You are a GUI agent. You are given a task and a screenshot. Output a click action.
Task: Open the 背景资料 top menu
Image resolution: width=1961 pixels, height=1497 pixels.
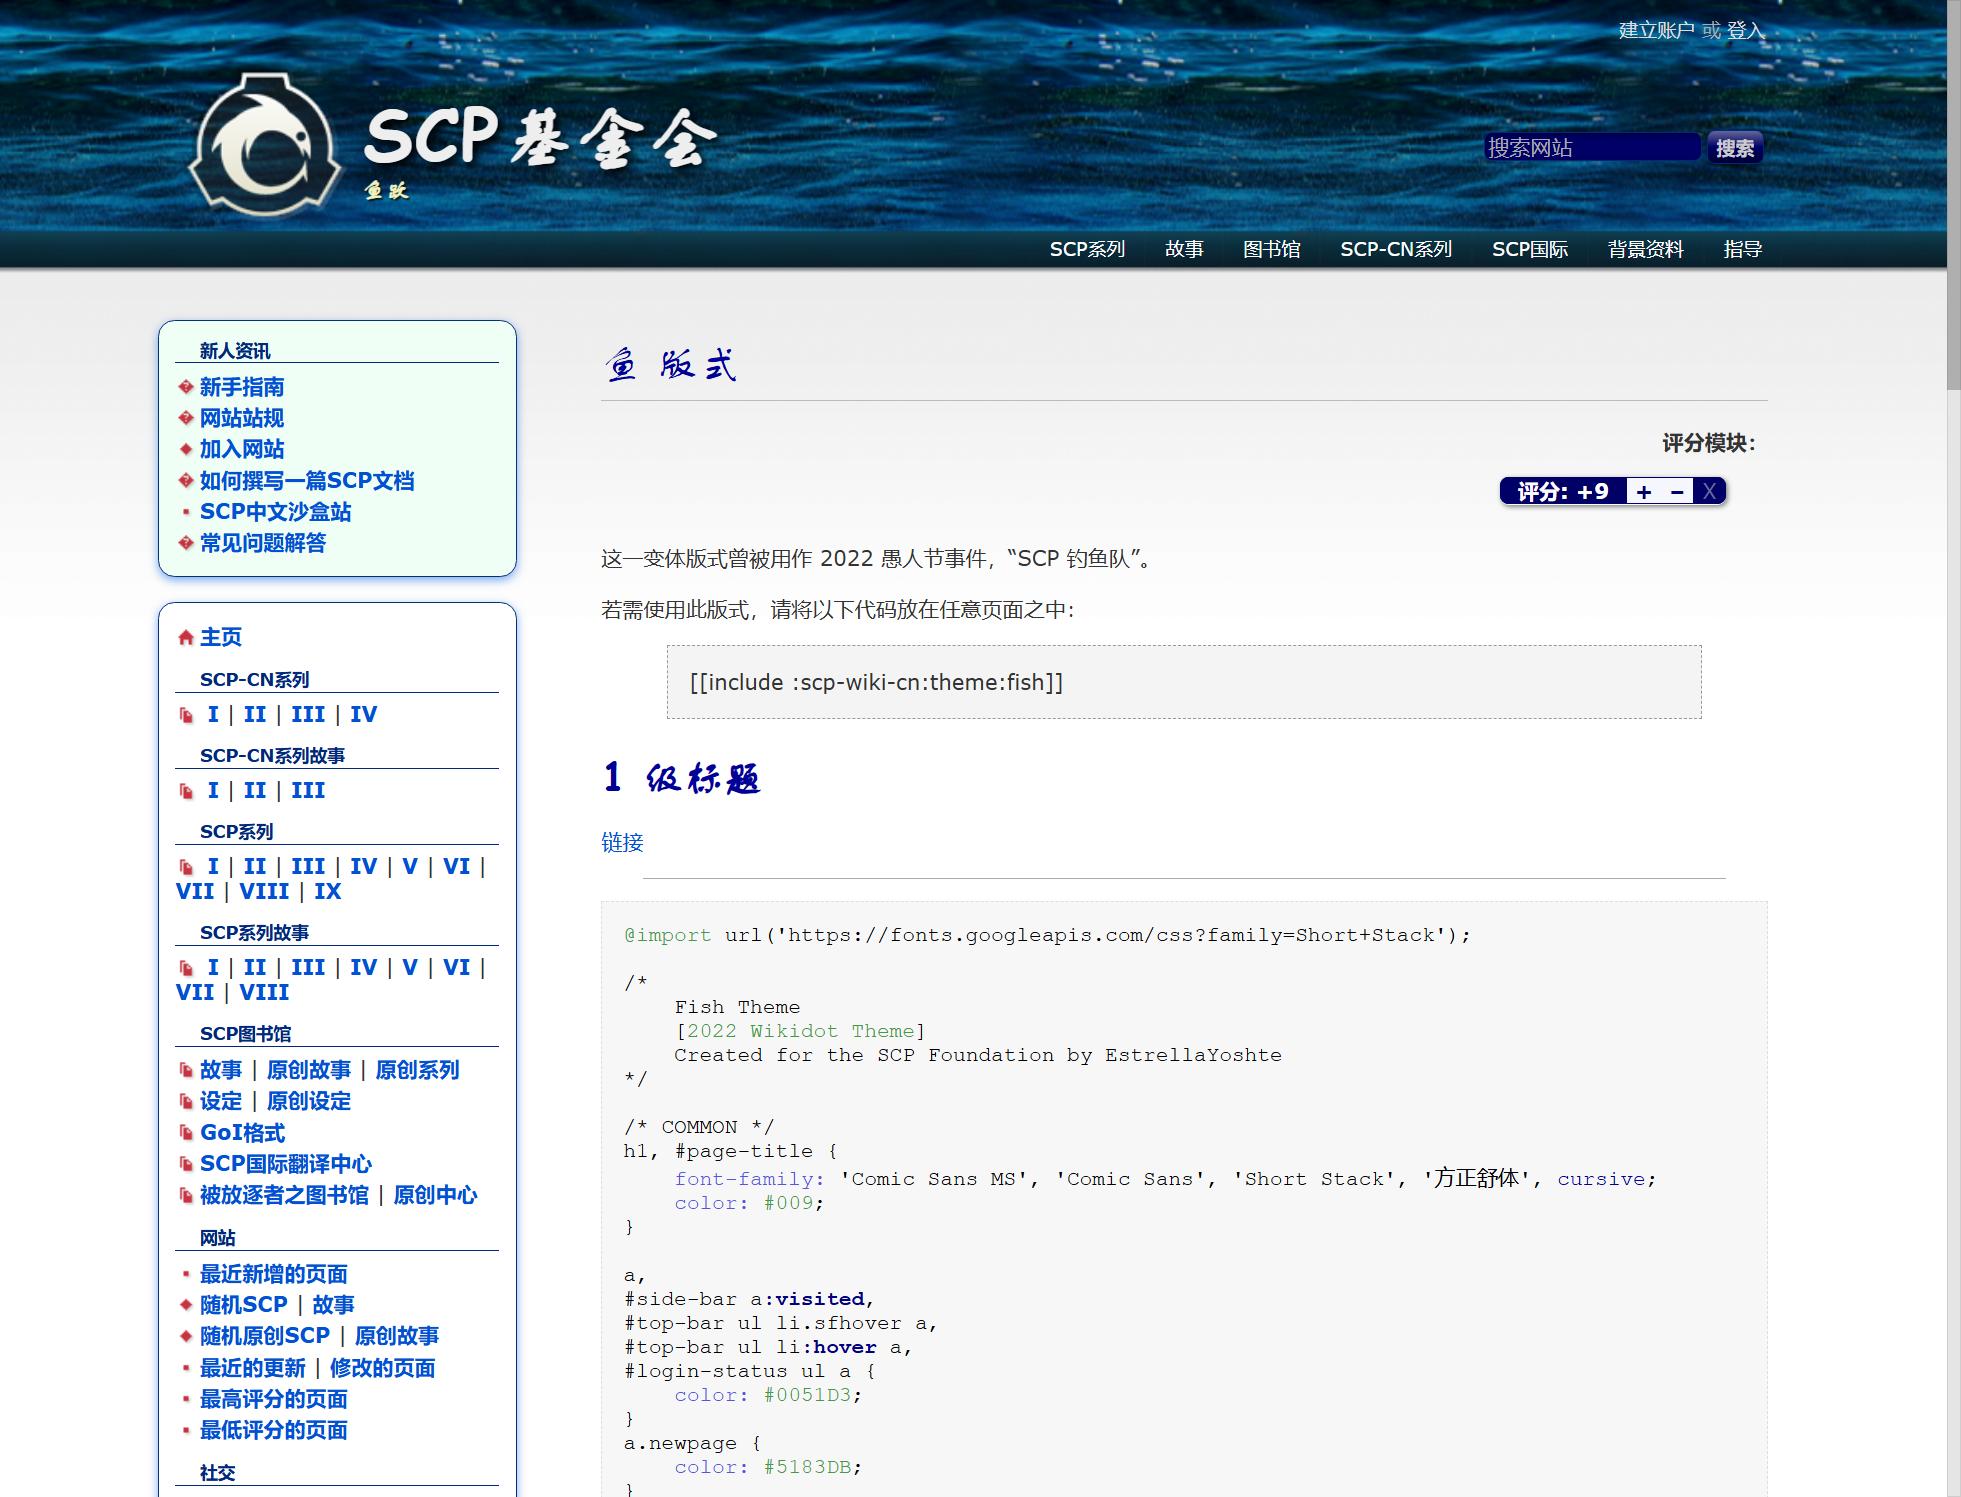[1645, 249]
